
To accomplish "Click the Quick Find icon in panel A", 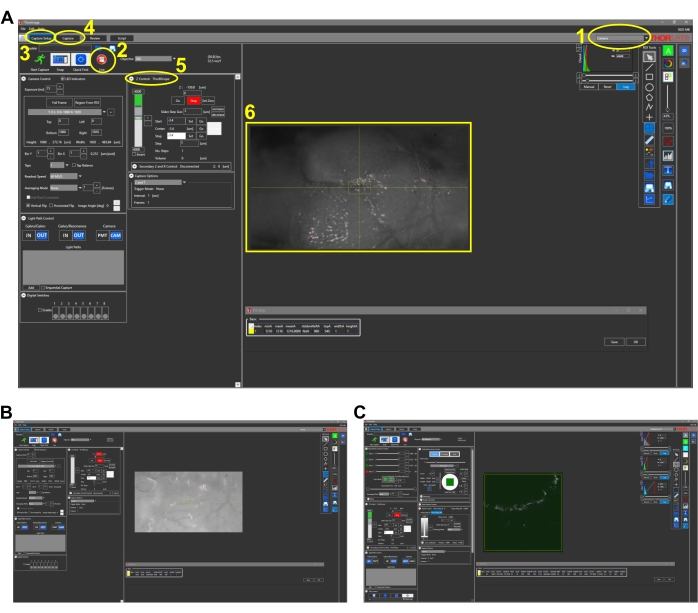I will 81,59.
